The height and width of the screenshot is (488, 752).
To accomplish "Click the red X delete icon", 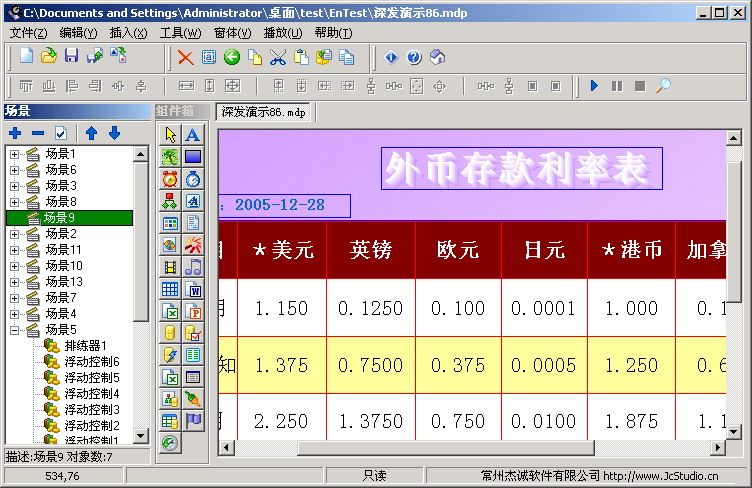I will [185, 58].
